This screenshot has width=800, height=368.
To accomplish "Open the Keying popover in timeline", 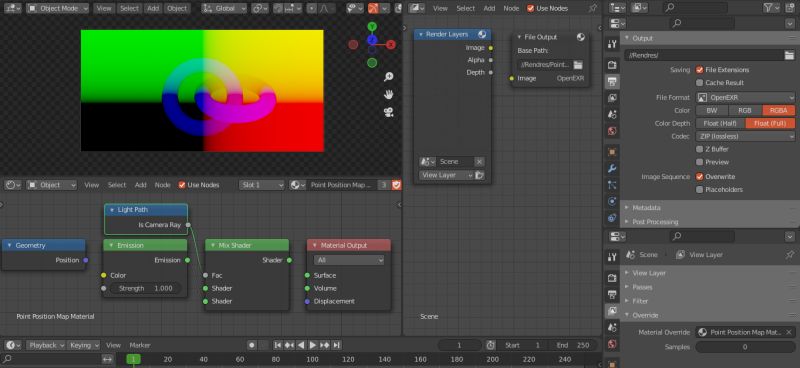I will (x=84, y=345).
